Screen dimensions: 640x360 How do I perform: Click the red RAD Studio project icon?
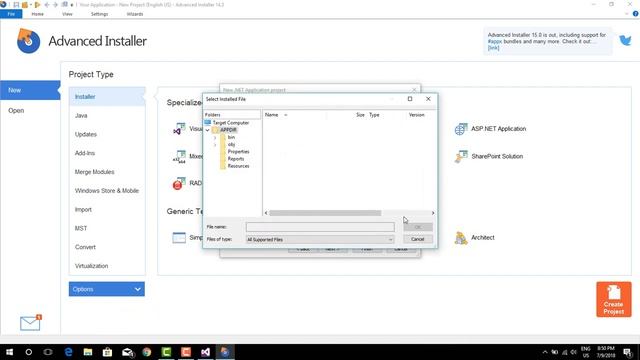pos(179,184)
